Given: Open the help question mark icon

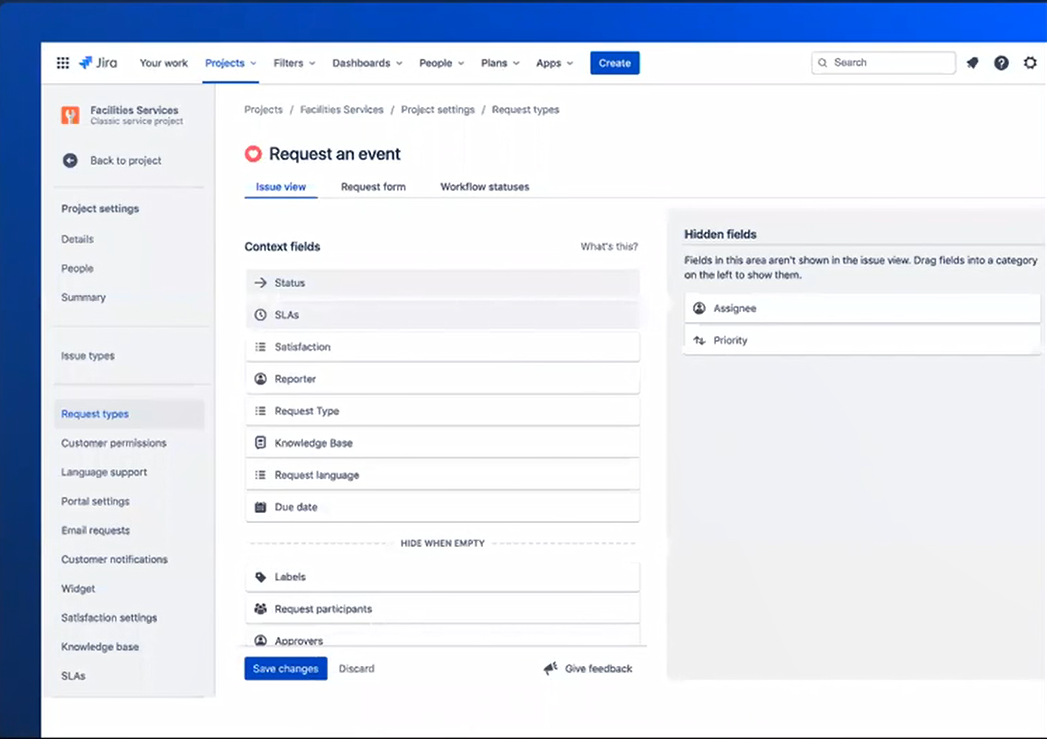Looking at the screenshot, I should [1001, 63].
